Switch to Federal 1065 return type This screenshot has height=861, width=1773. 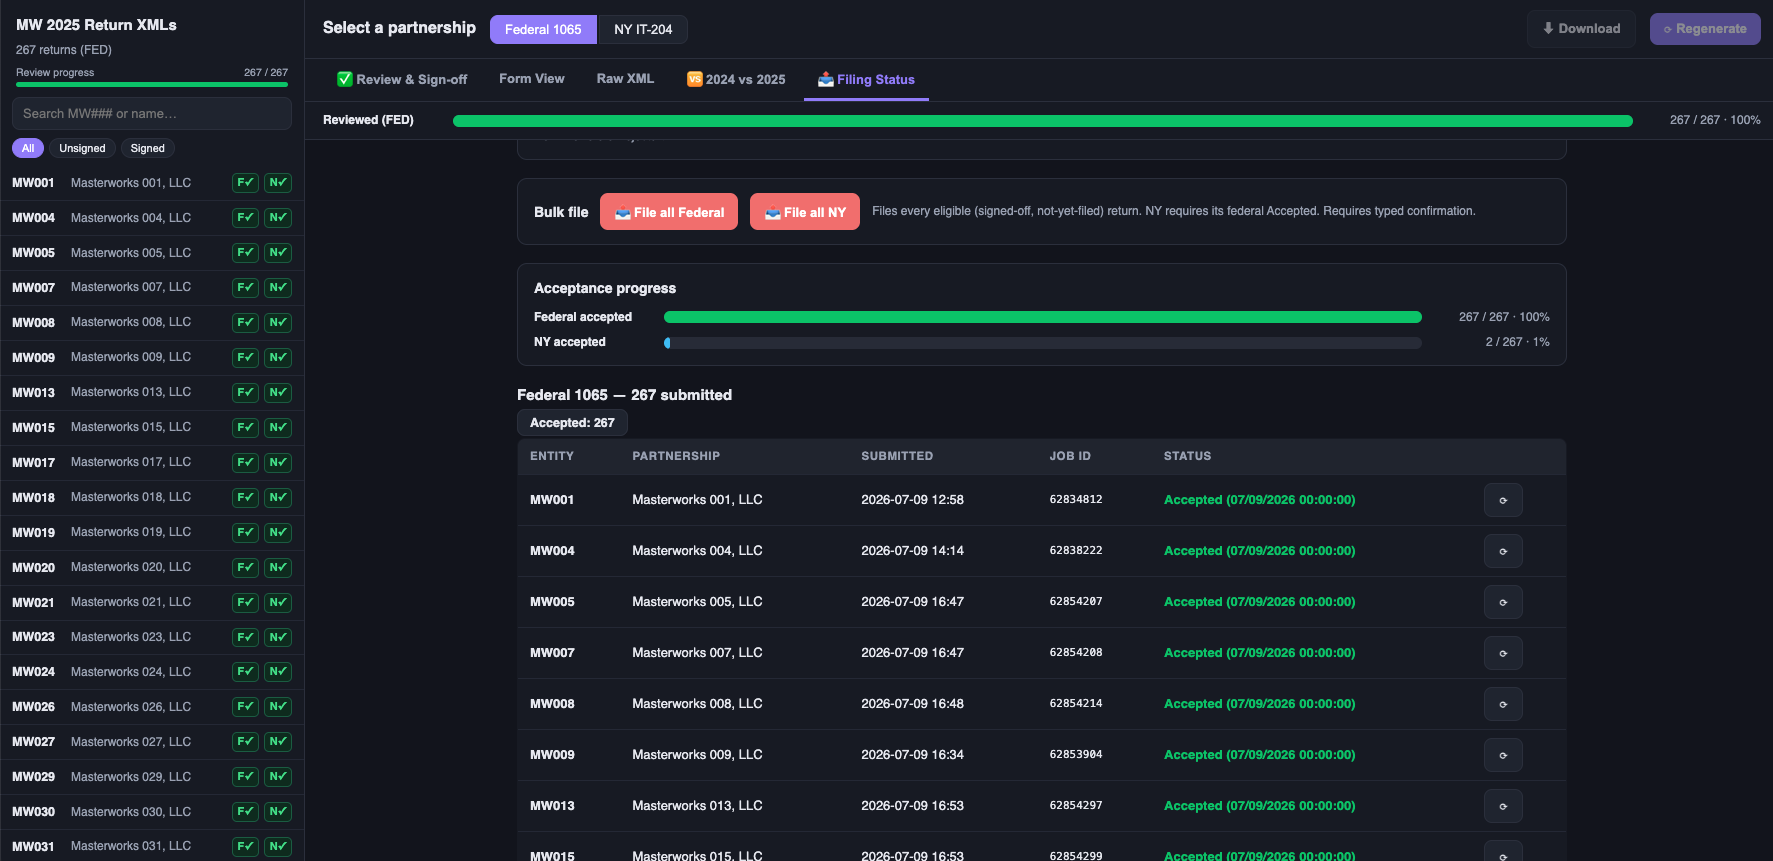[x=543, y=29]
